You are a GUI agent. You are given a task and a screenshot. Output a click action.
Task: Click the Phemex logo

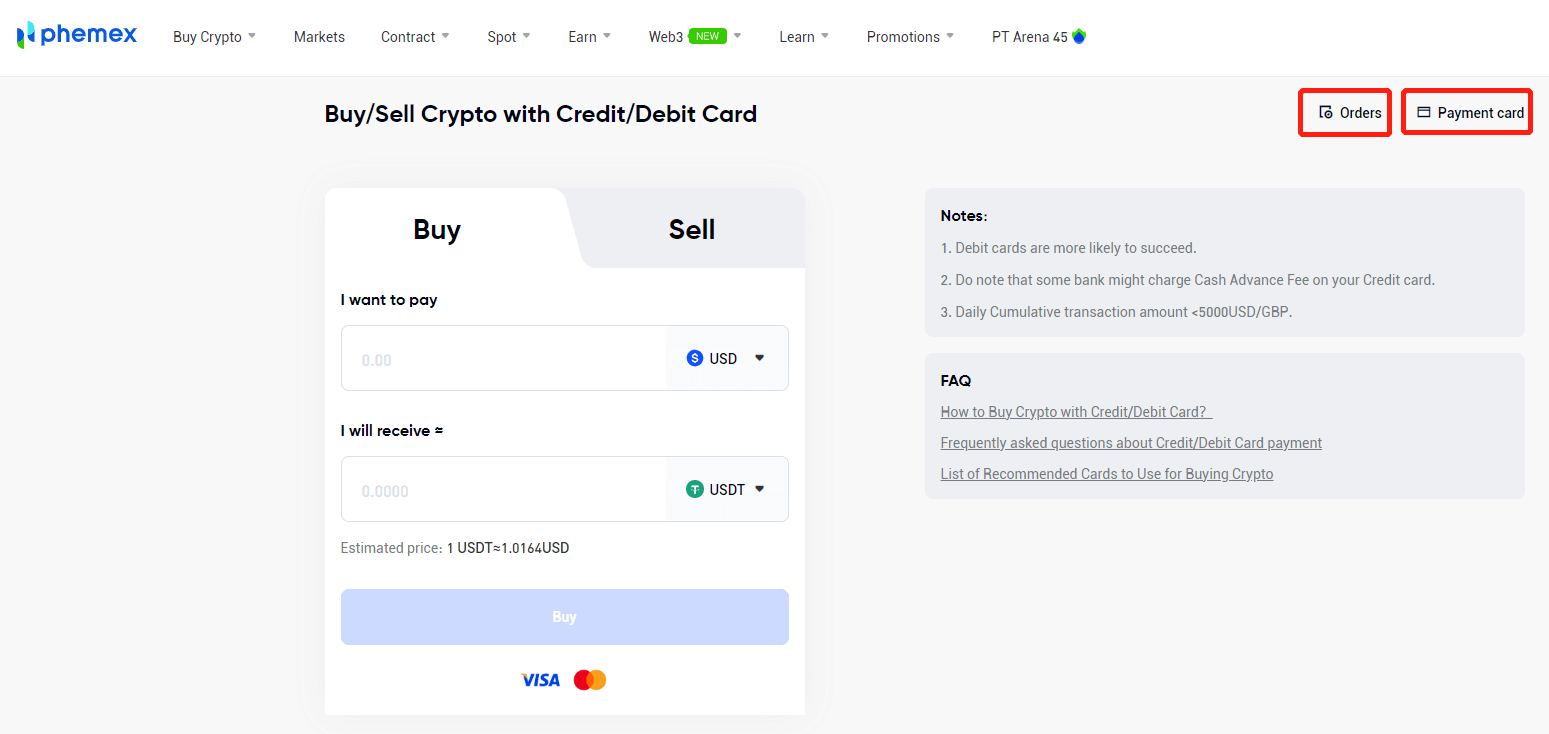76,34
